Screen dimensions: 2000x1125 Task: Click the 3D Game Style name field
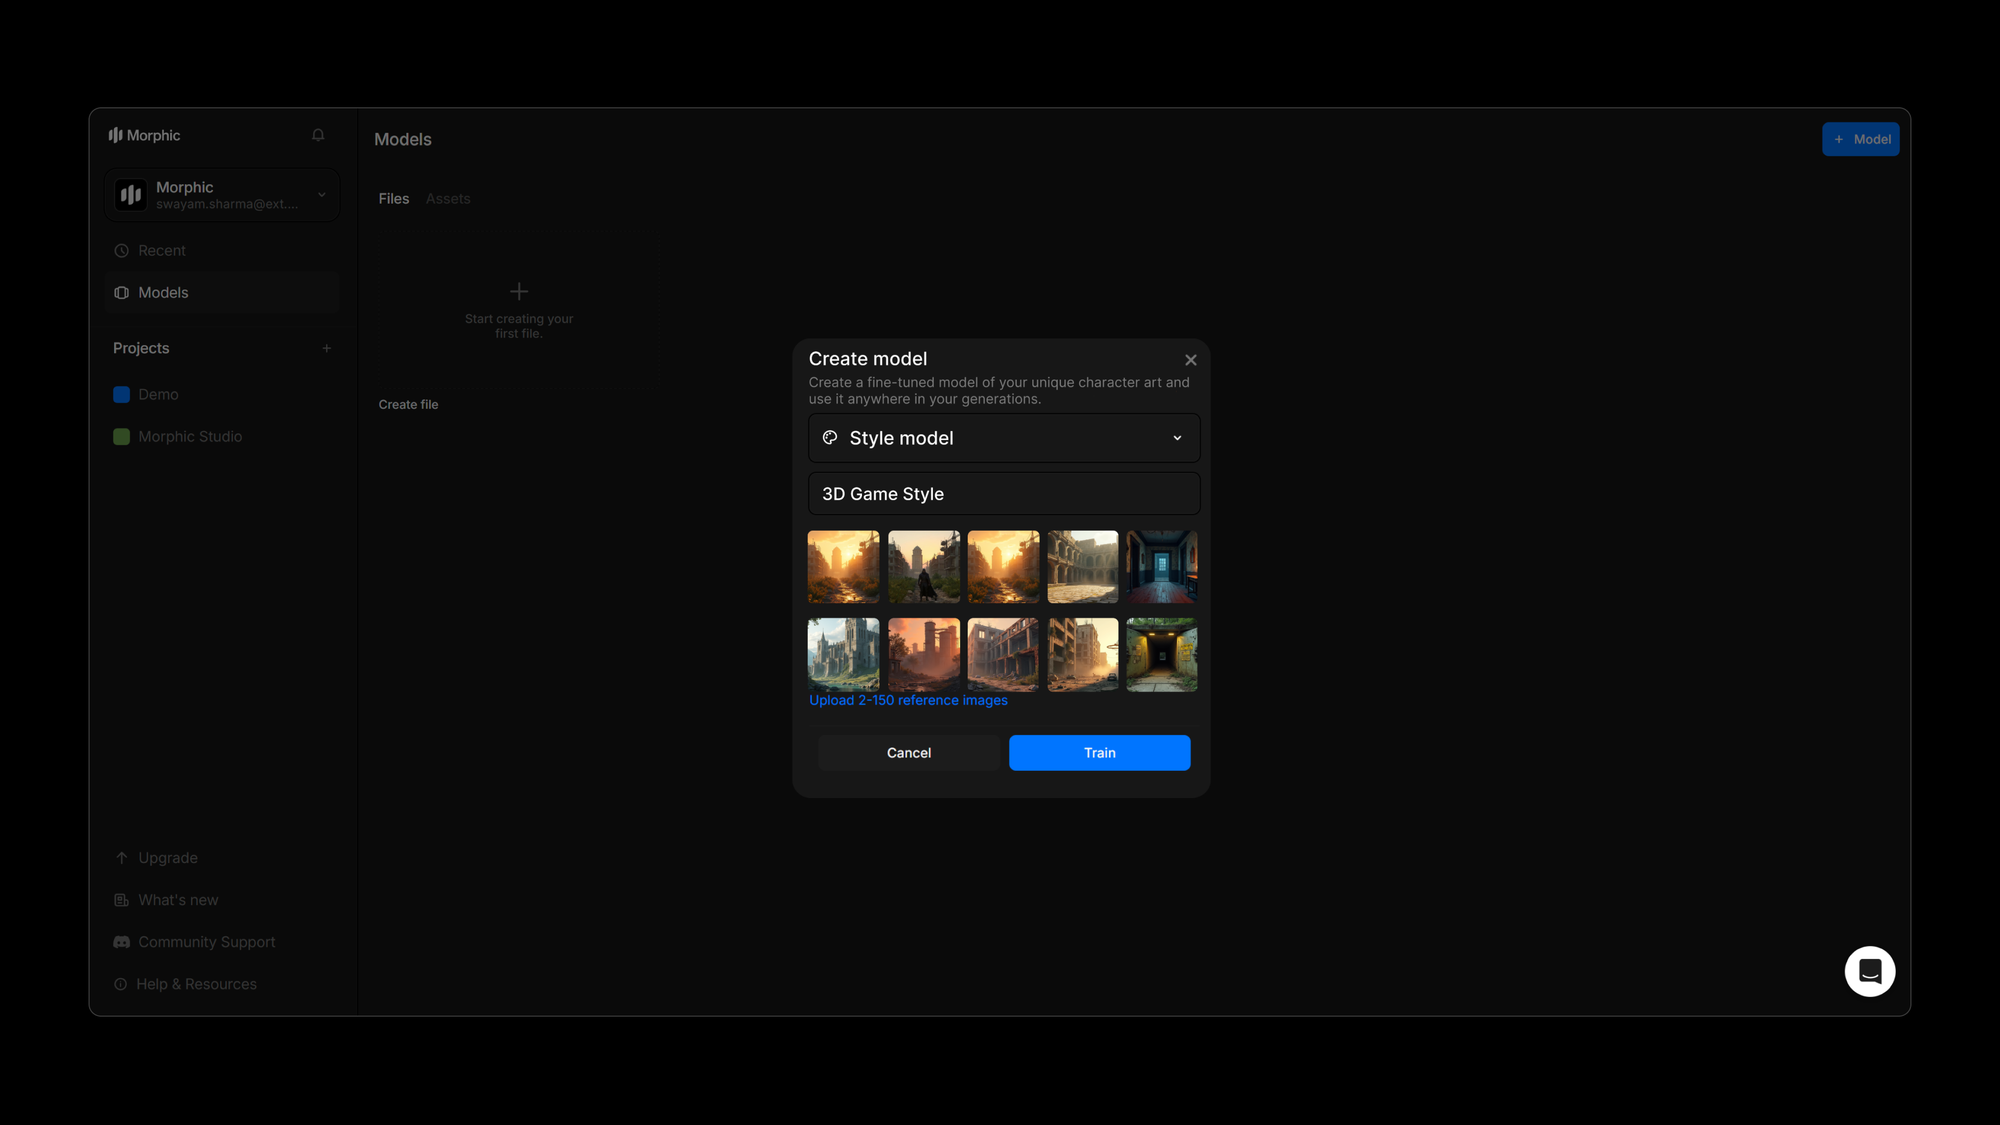coord(1003,494)
